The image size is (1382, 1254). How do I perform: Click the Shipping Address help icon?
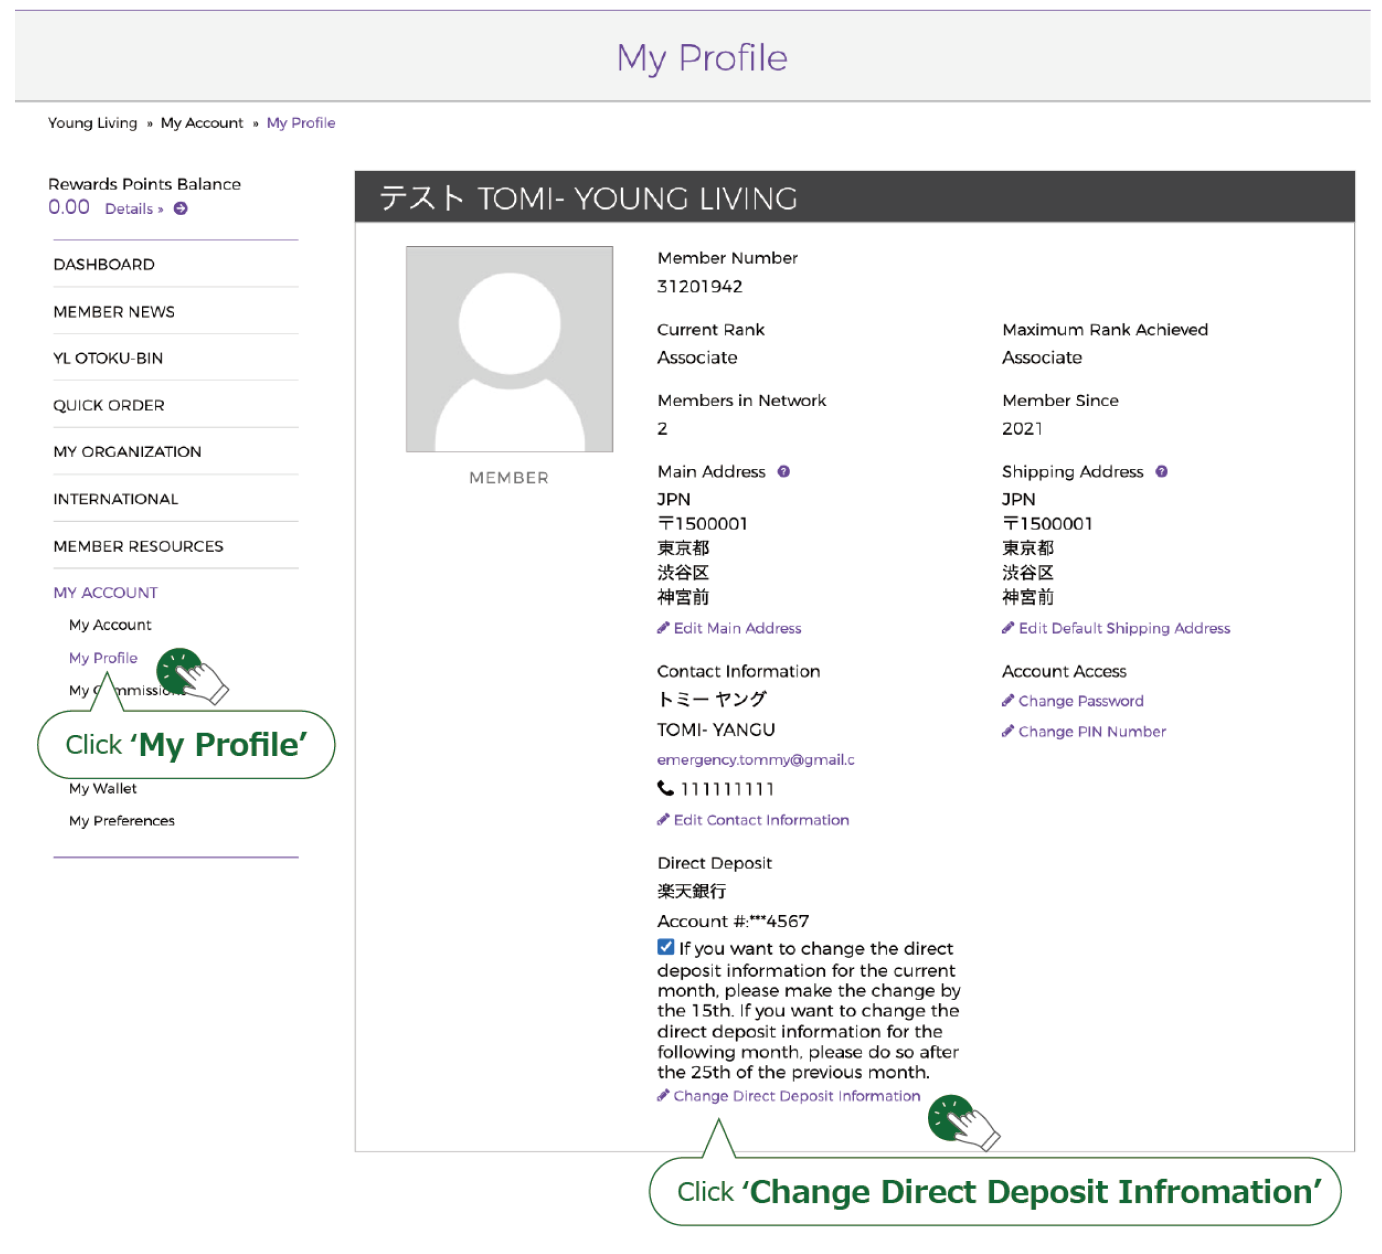tap(1161, 472)
